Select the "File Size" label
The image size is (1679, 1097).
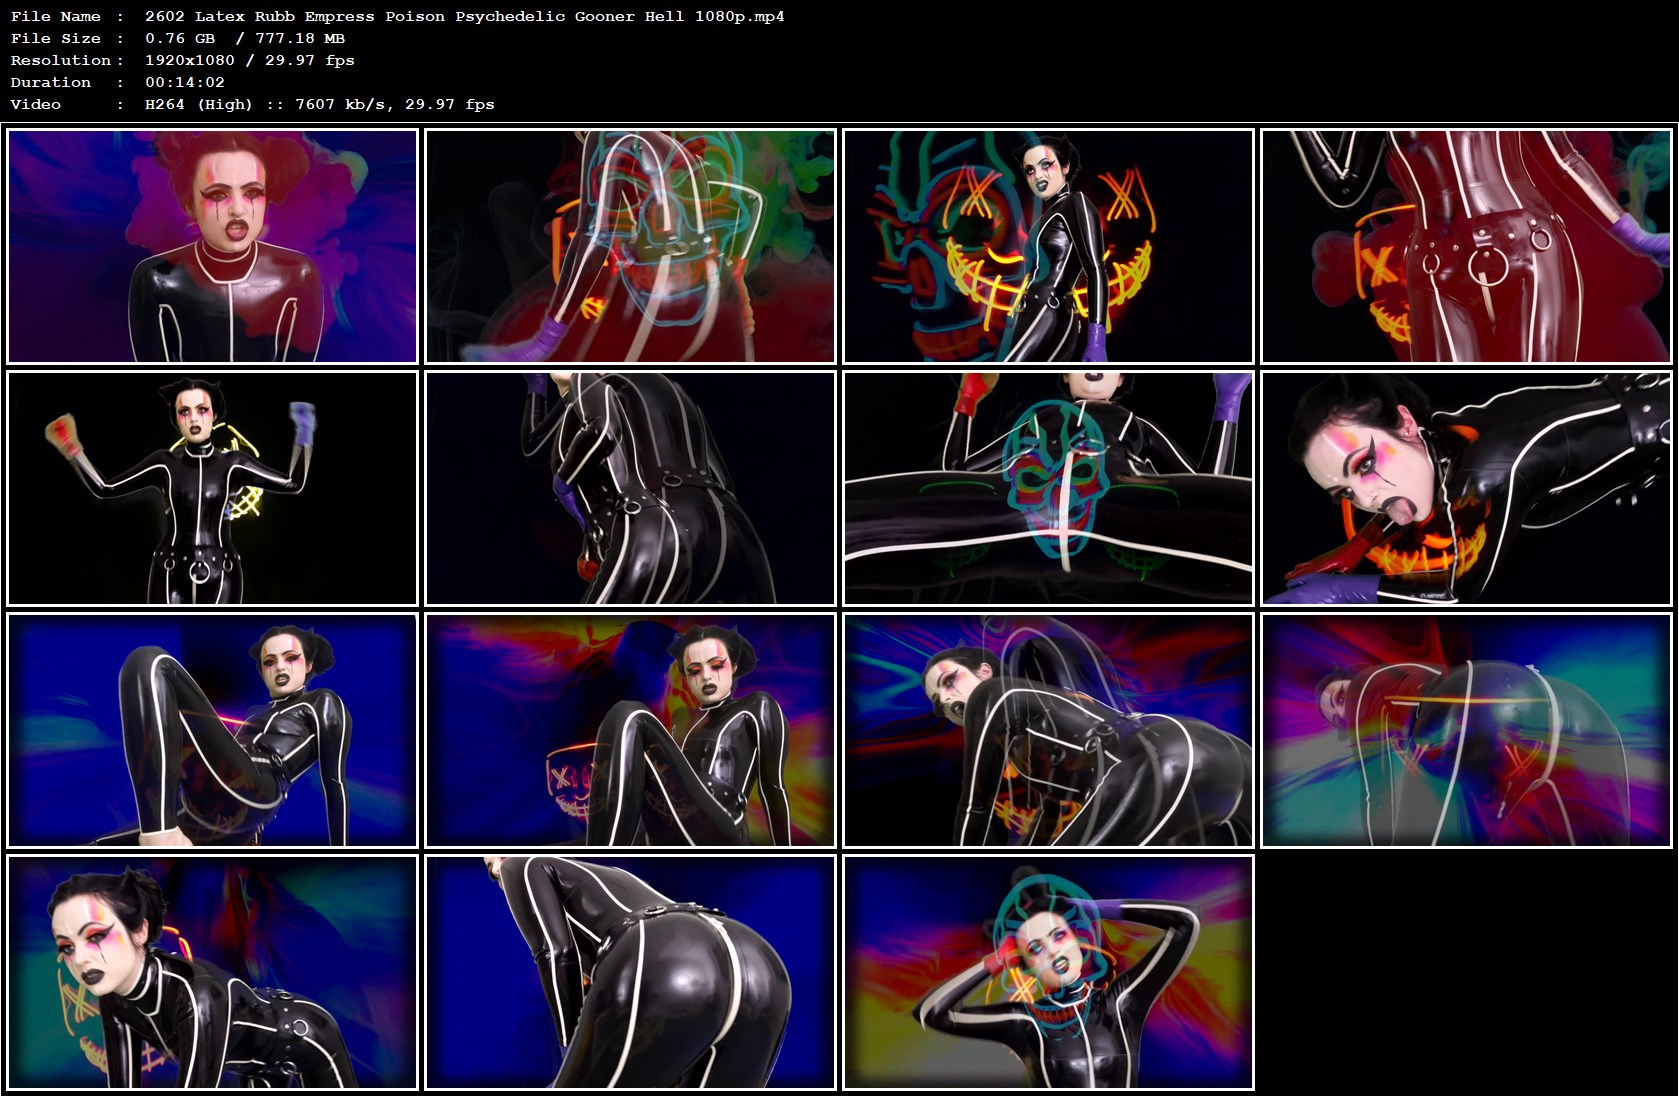point(55,38)
